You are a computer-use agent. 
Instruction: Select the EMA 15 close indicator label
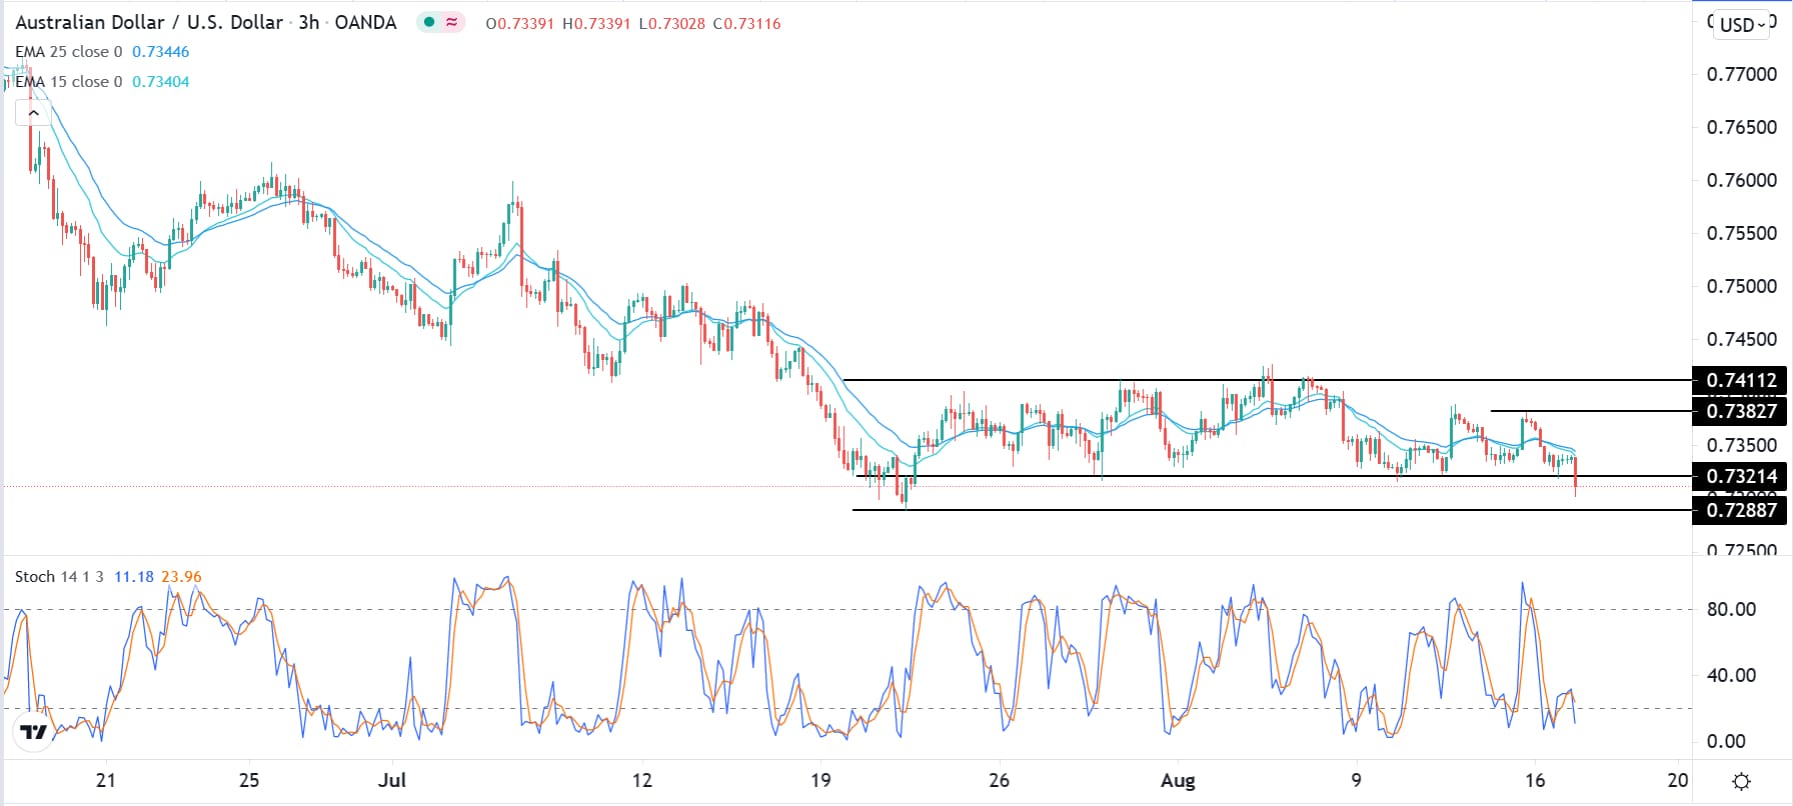click(69, 82)
